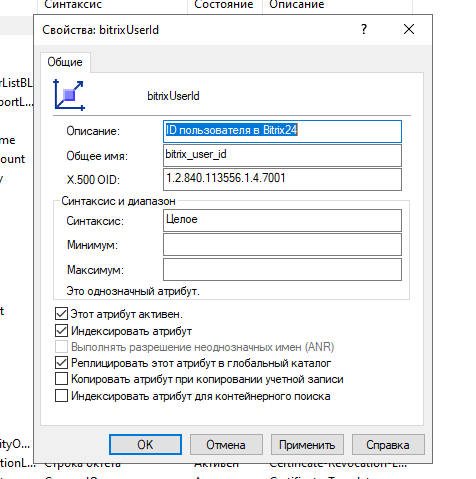Click the question mark help button
Image resolution: width=476 pixels, height=479 pixels.
click(x=364, y=29)
